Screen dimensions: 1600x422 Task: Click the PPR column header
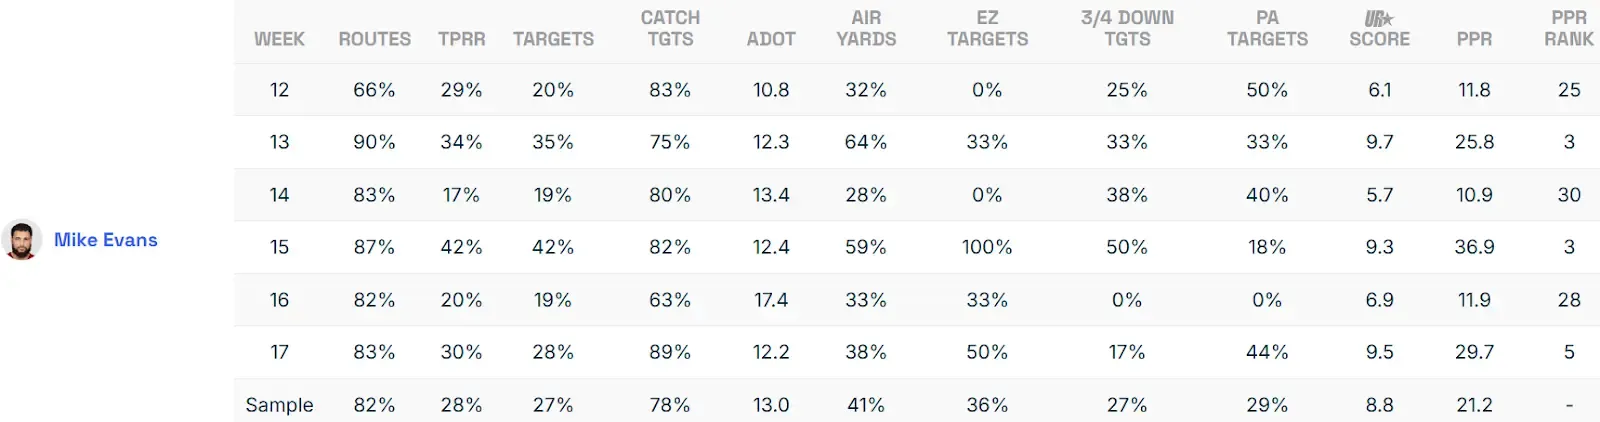1474,39
